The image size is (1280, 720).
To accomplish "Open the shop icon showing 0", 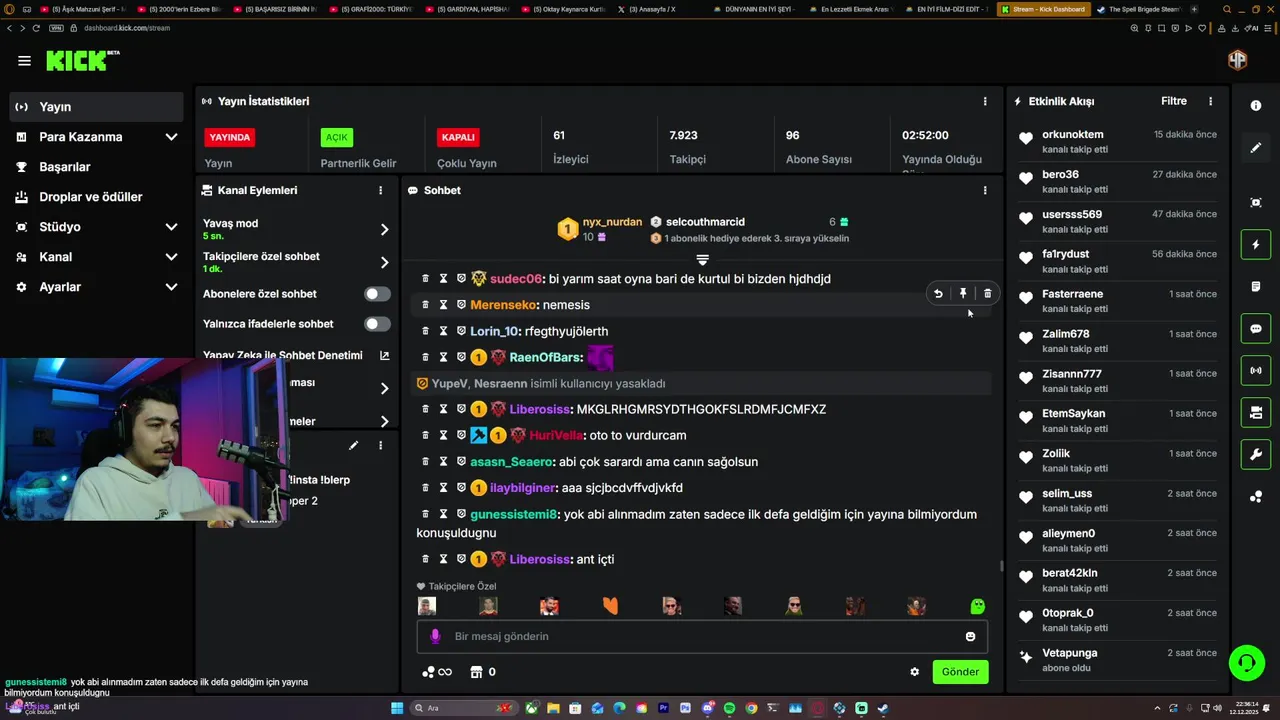I will (483, 672).
